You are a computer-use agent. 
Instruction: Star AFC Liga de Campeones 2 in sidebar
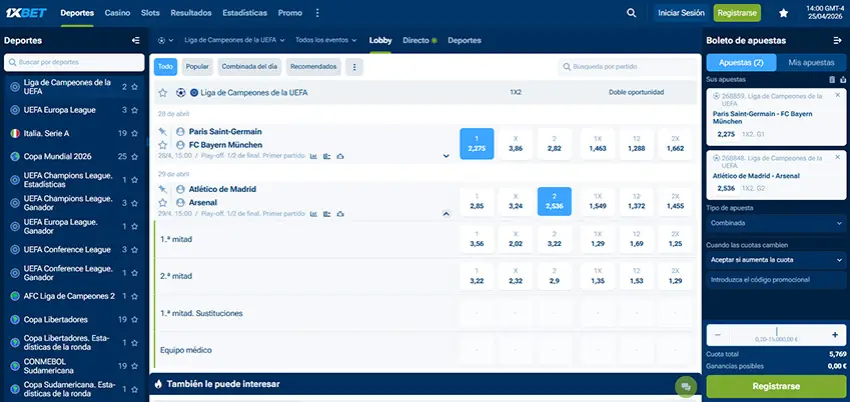(134, 296)
